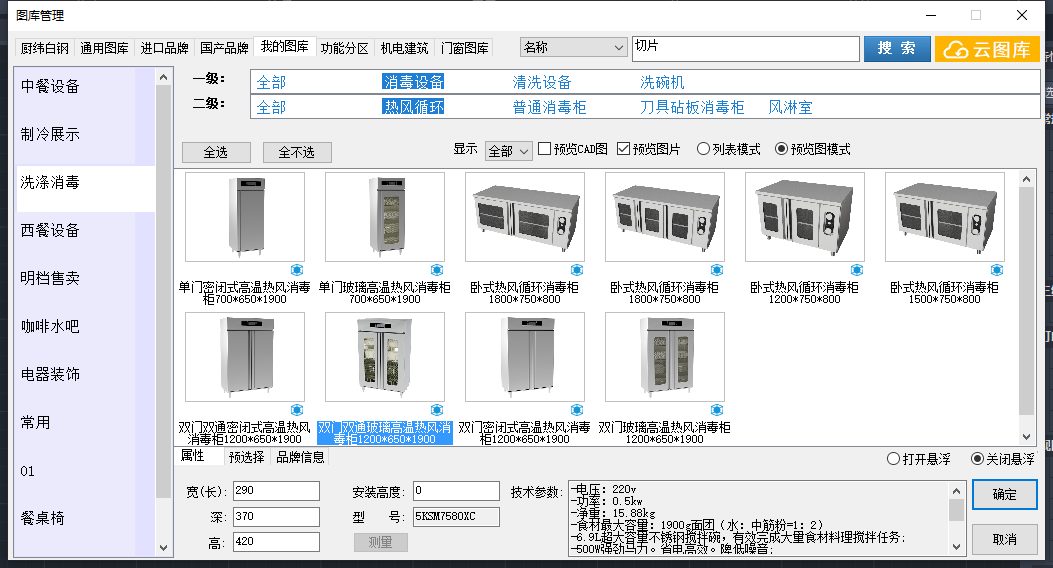Click the 型号 field showing 5KSM7580XC
This screenshot has height=568, width=1053.
456,516
